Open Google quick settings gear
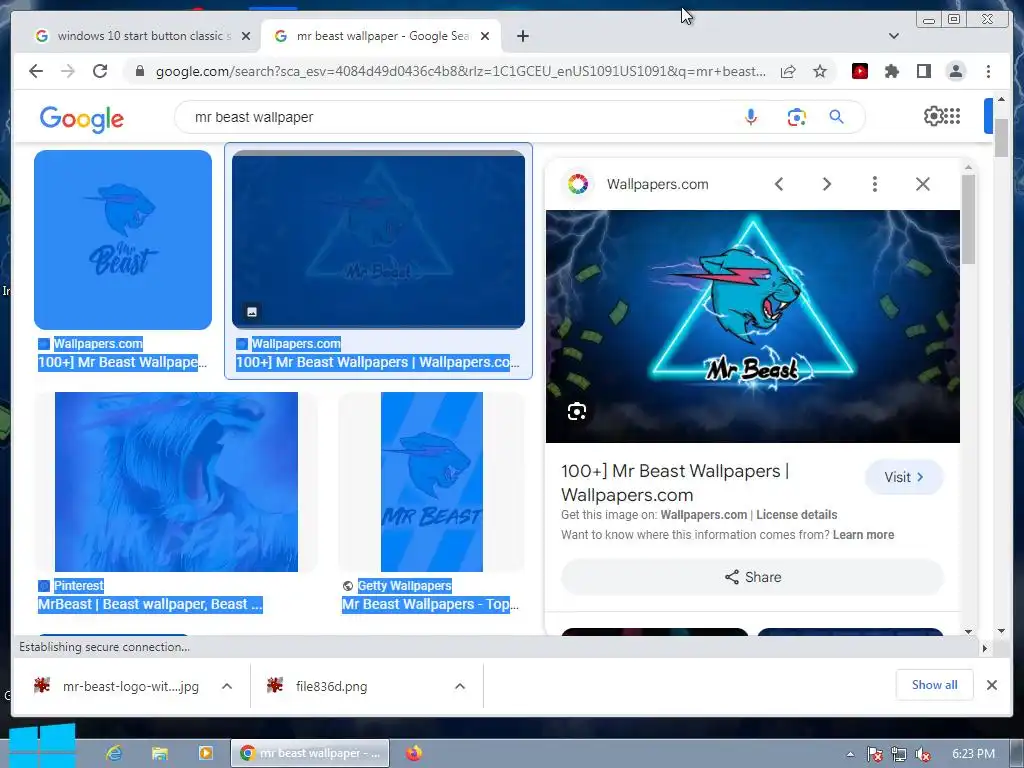 (x=933, y=116)
